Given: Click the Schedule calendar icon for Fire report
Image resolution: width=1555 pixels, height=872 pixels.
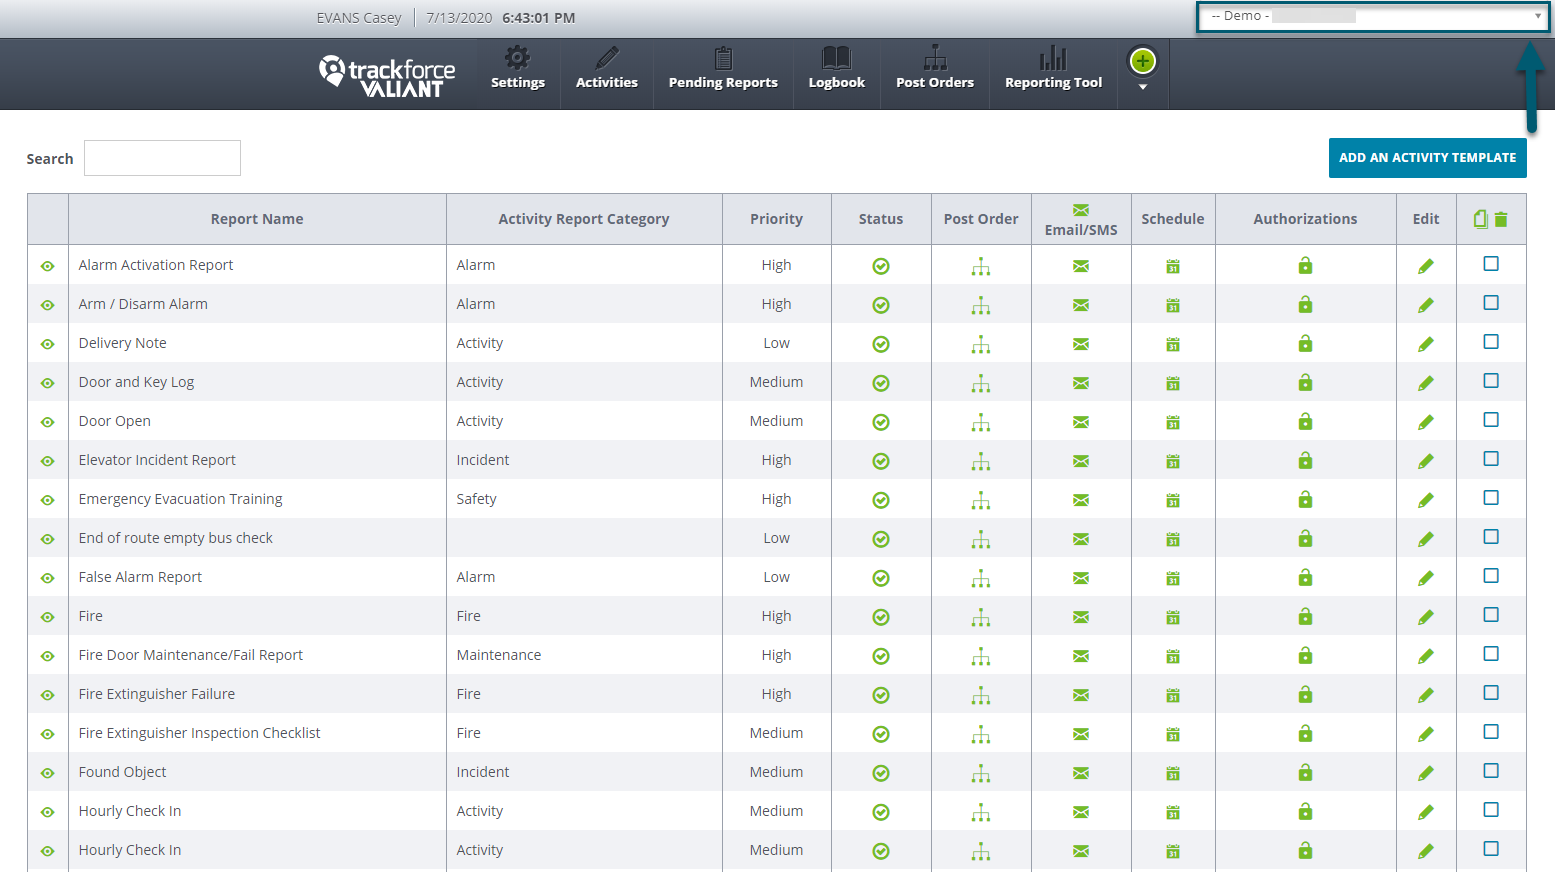Looking at the screenshot, I should [x=1172, y=616].
